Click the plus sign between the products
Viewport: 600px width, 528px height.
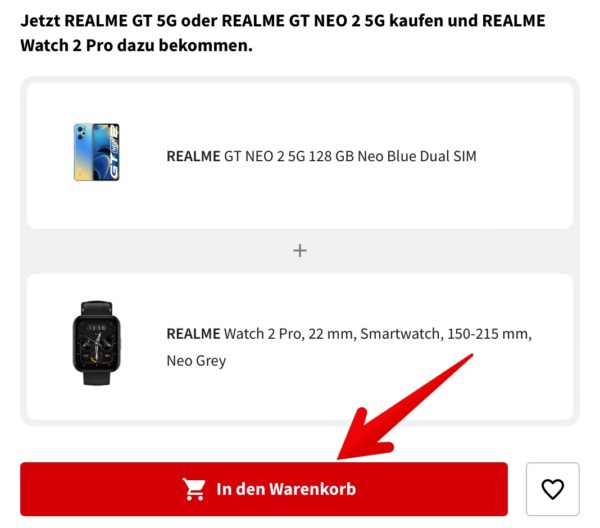300,251
